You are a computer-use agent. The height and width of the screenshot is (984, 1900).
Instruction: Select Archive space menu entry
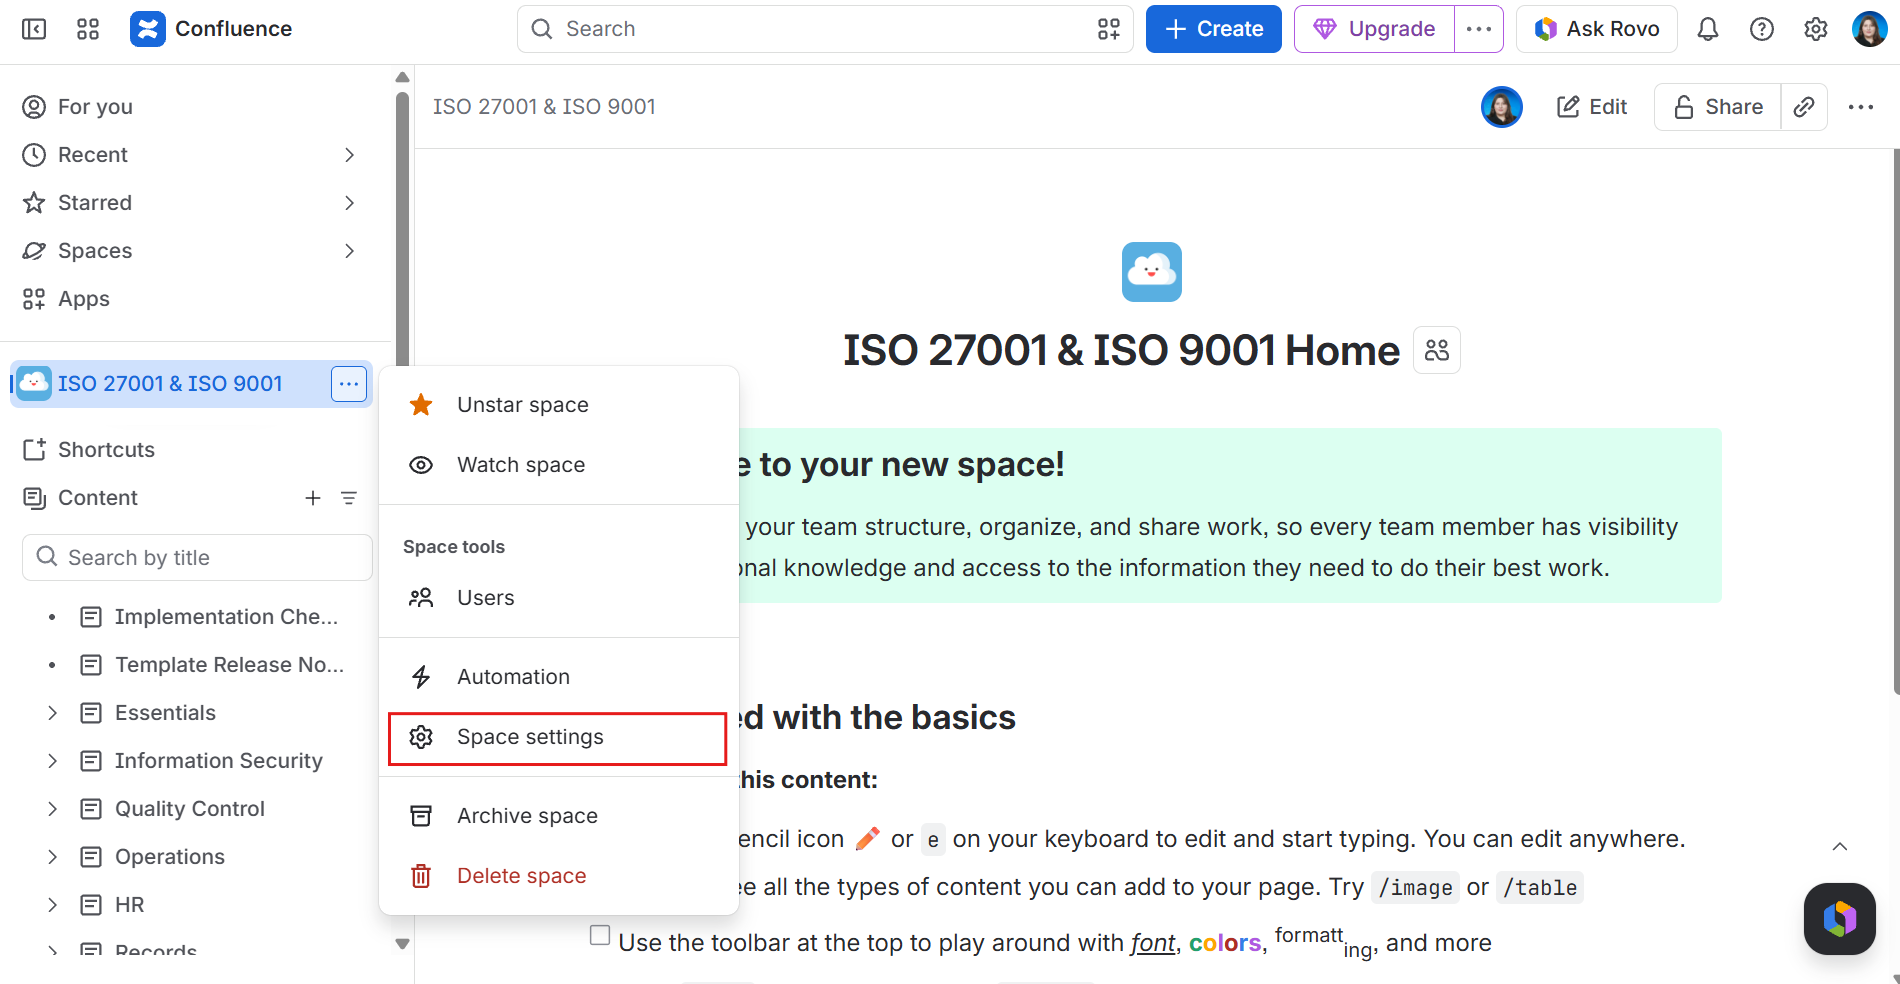point(559,816)
